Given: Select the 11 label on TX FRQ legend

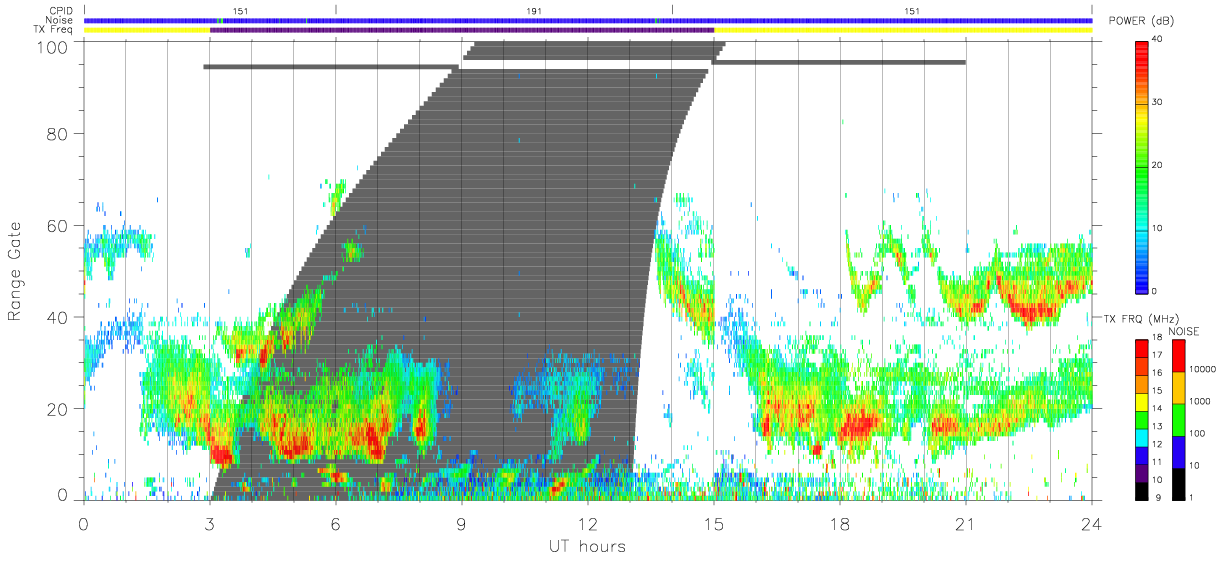Looking at the screenshot, I should pyautogui.click(x=1157, y=462).
